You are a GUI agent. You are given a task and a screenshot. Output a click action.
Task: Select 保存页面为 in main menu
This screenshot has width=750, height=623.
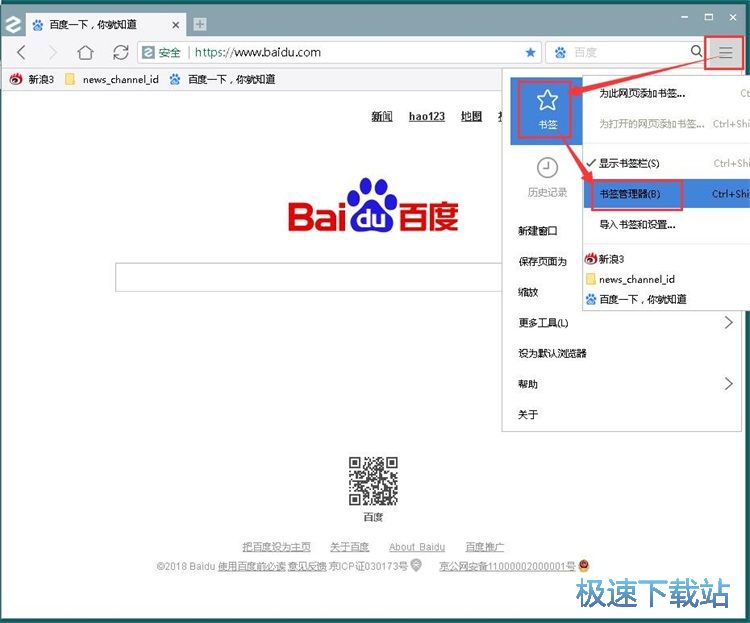click(x=542, y=261)
